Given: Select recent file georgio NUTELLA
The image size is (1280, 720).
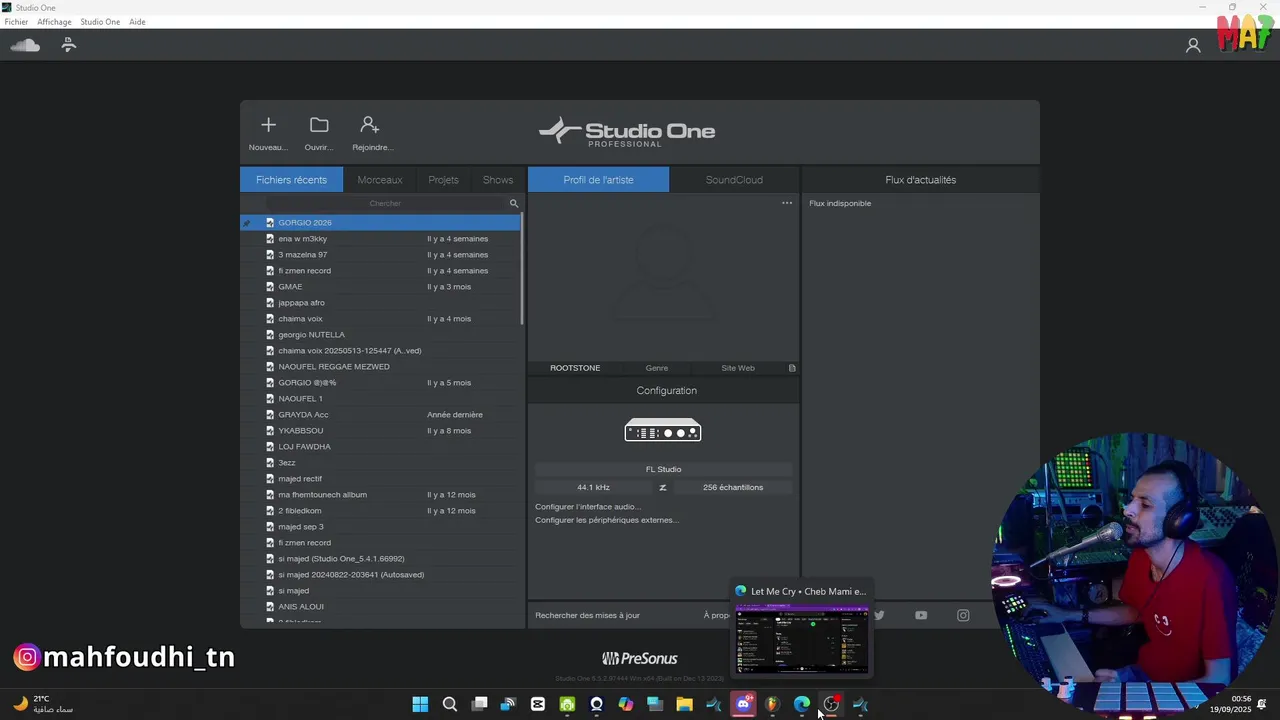Looking at the screenshot, I should [380, 335].
